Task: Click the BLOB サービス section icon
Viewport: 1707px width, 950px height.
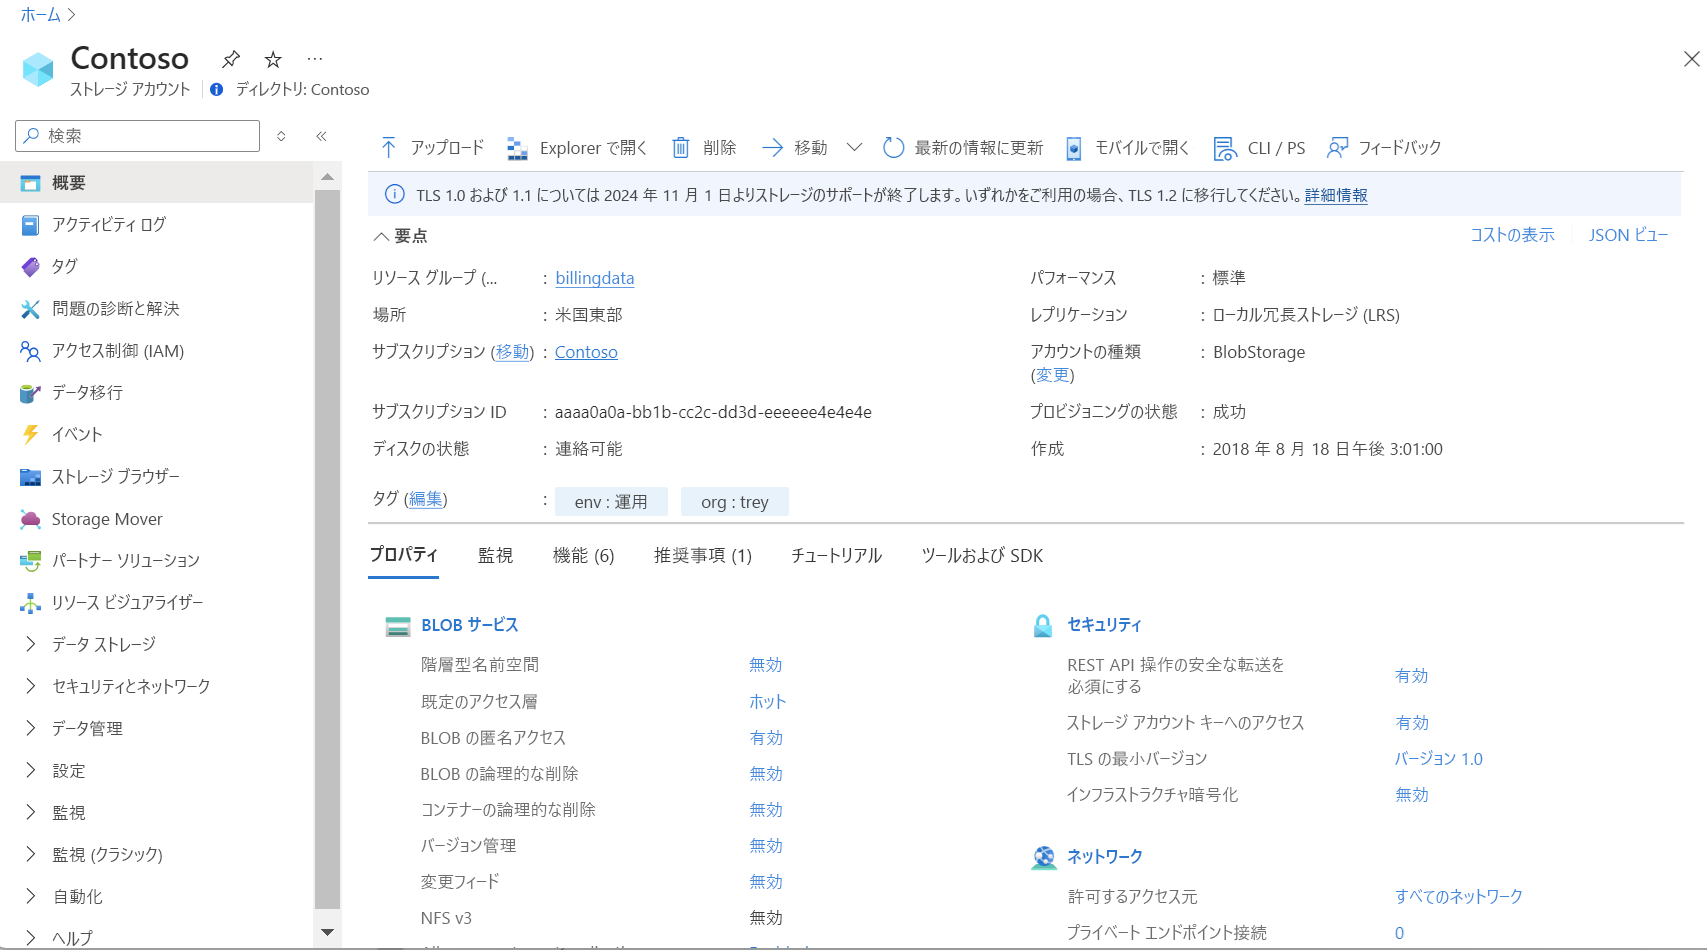Action: pyautogui.click(x=398, y=627)
